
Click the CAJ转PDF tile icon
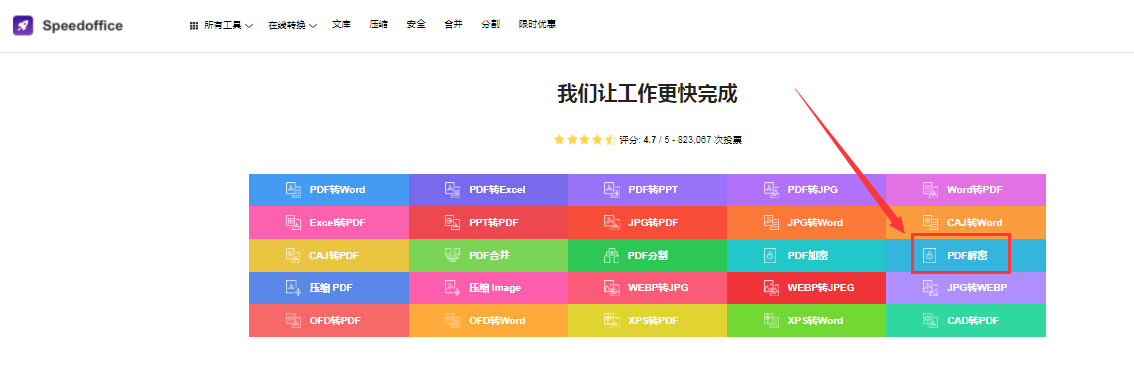tap(293, 255)
